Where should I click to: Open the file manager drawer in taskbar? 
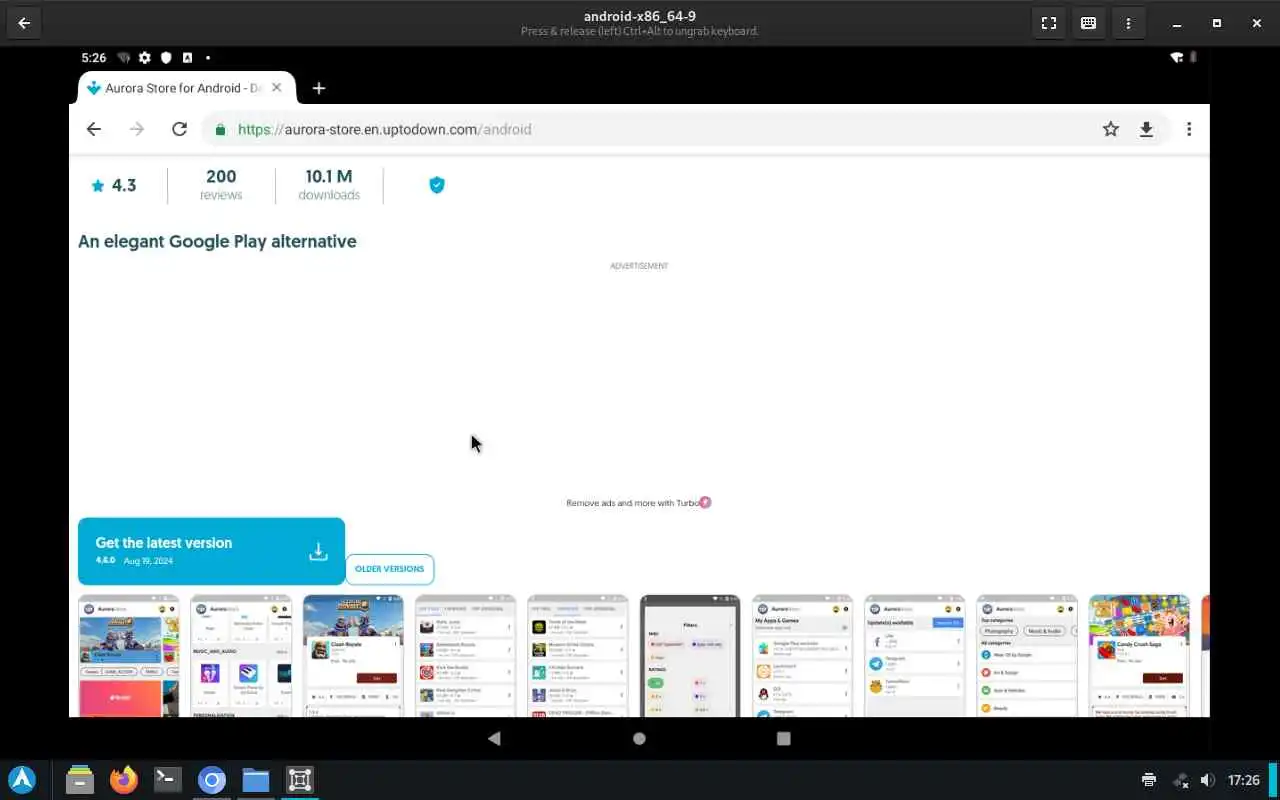tap(80, 780)
